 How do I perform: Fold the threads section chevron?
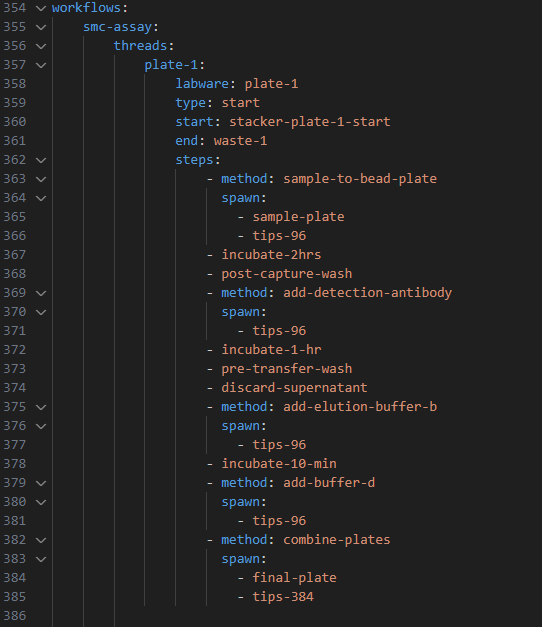tap(41, 46)
